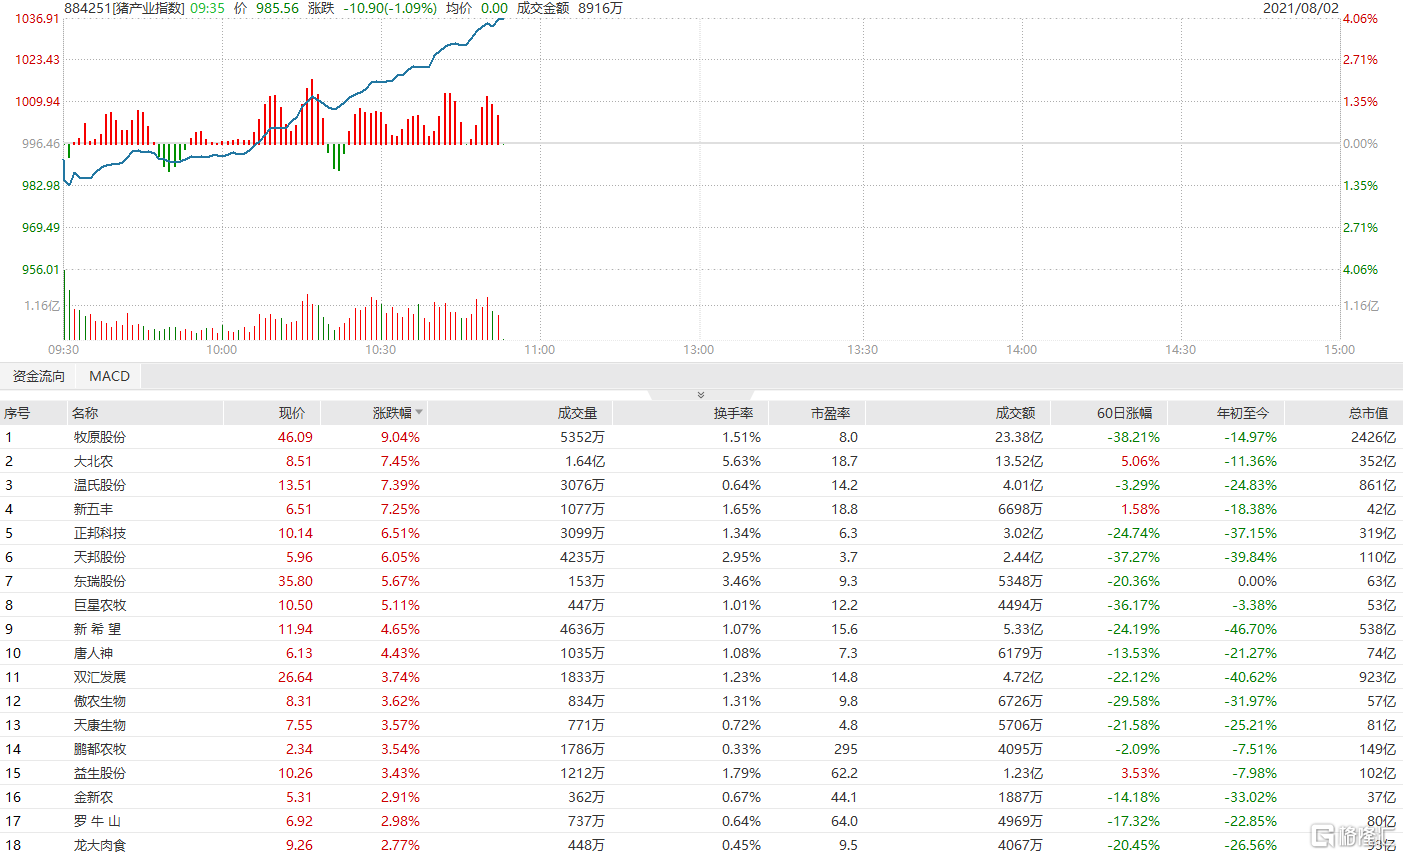Open the 傲农生物 stock entry
The image size is (1403, 856).
tap(100, 701)
